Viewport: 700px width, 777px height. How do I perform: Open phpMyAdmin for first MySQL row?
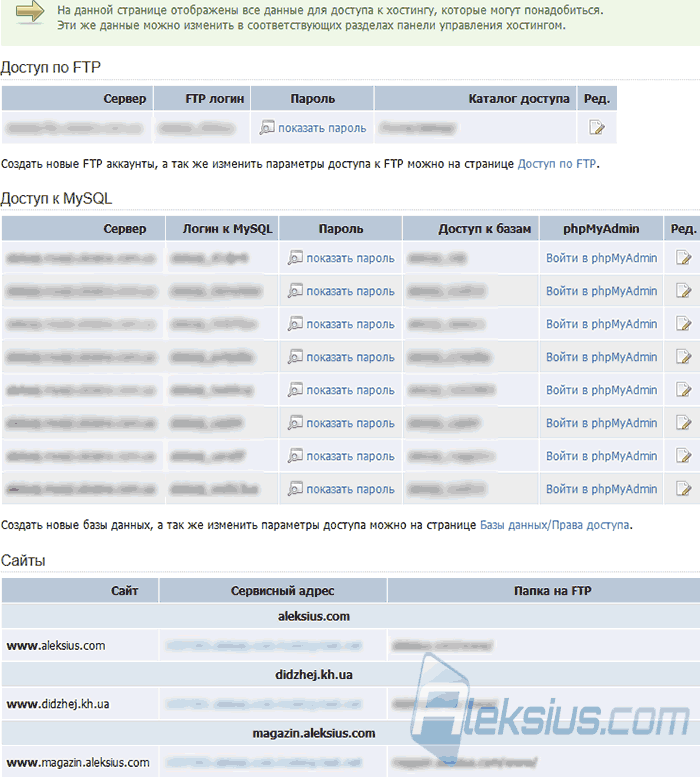[x=601, y=258]
